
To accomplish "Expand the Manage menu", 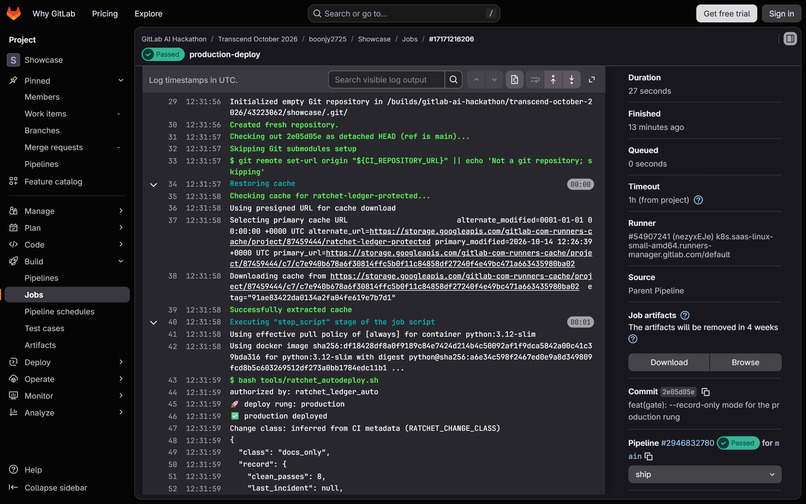I will (121, 211).
